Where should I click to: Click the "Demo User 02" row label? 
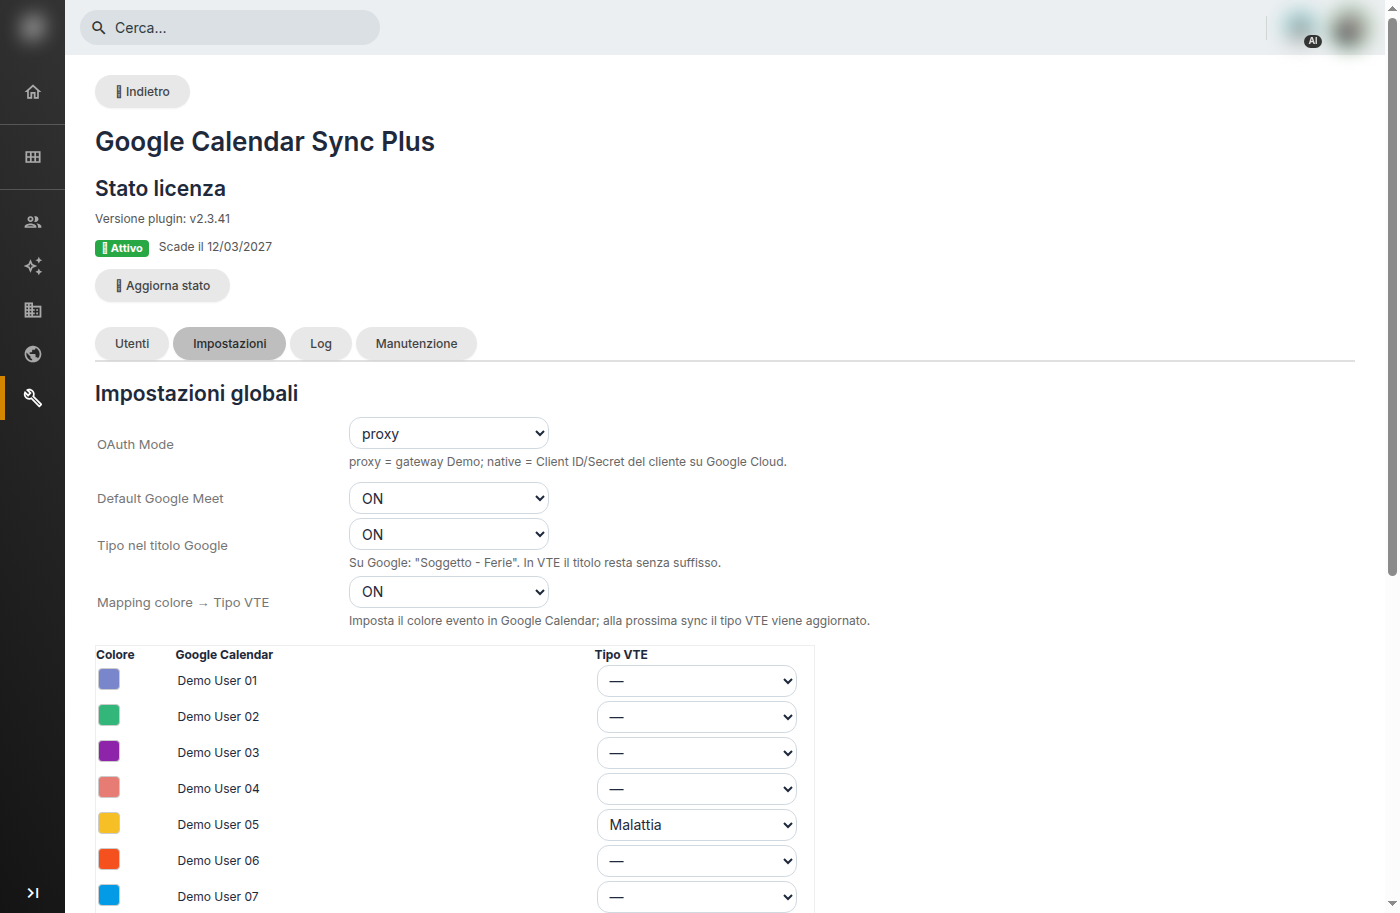[218, 717]
